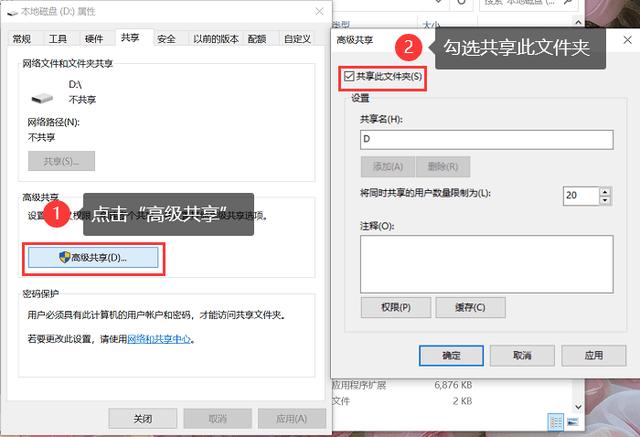Open the 网络和共享中心 link
Image resolution: width=640 pixels, height=437 pixels.
pyautogui.click(x=159, y=339)
